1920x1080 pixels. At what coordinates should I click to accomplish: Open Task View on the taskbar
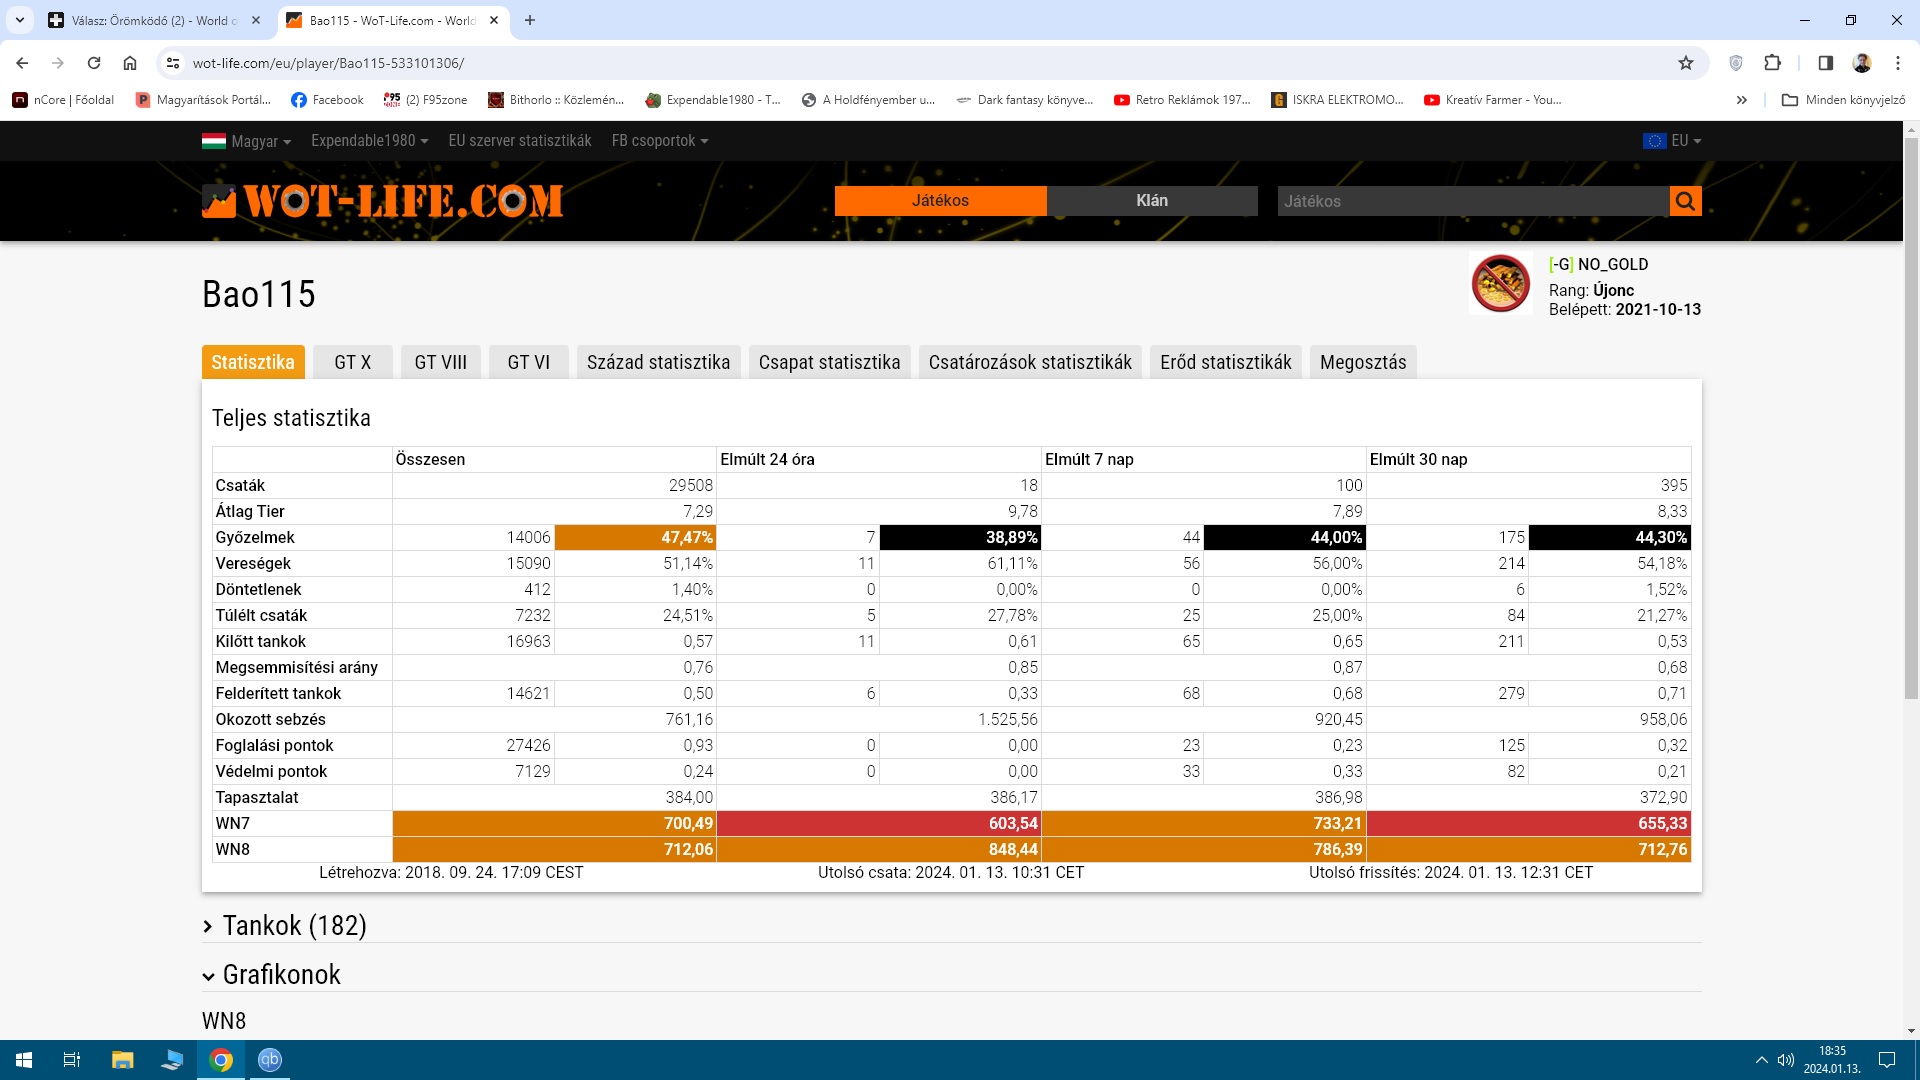[x=72, y=1060]
